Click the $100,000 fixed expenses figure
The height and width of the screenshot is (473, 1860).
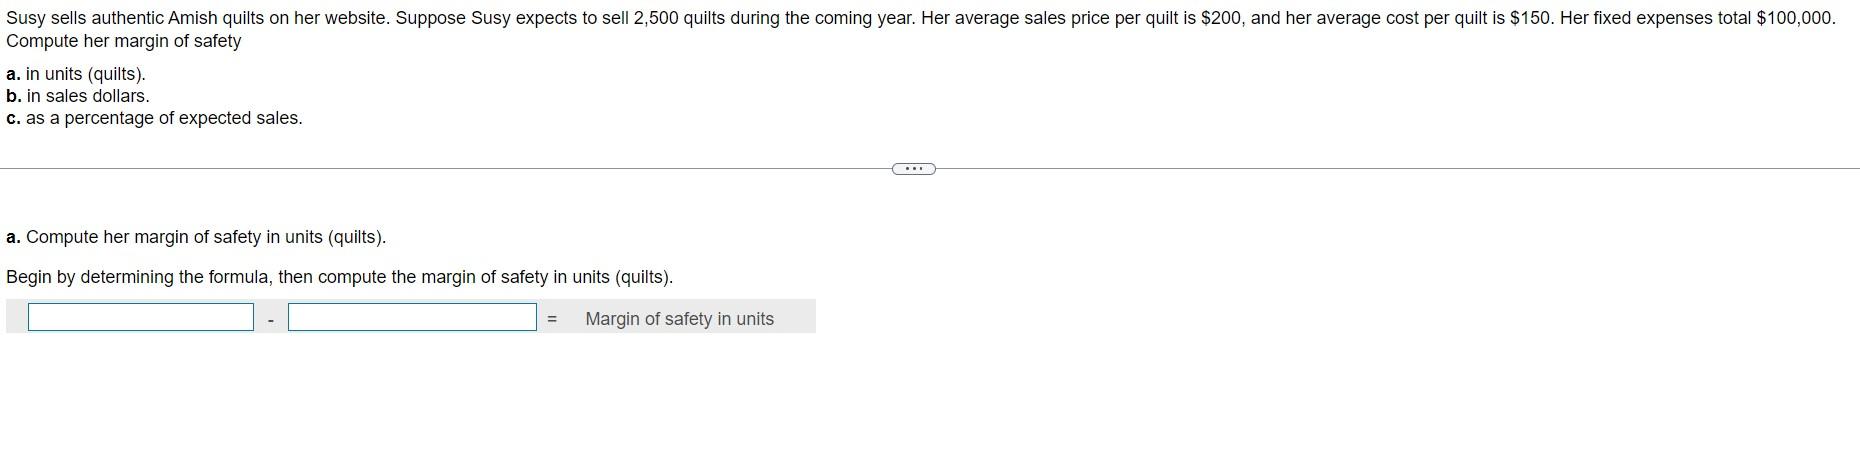(1794, 18)
